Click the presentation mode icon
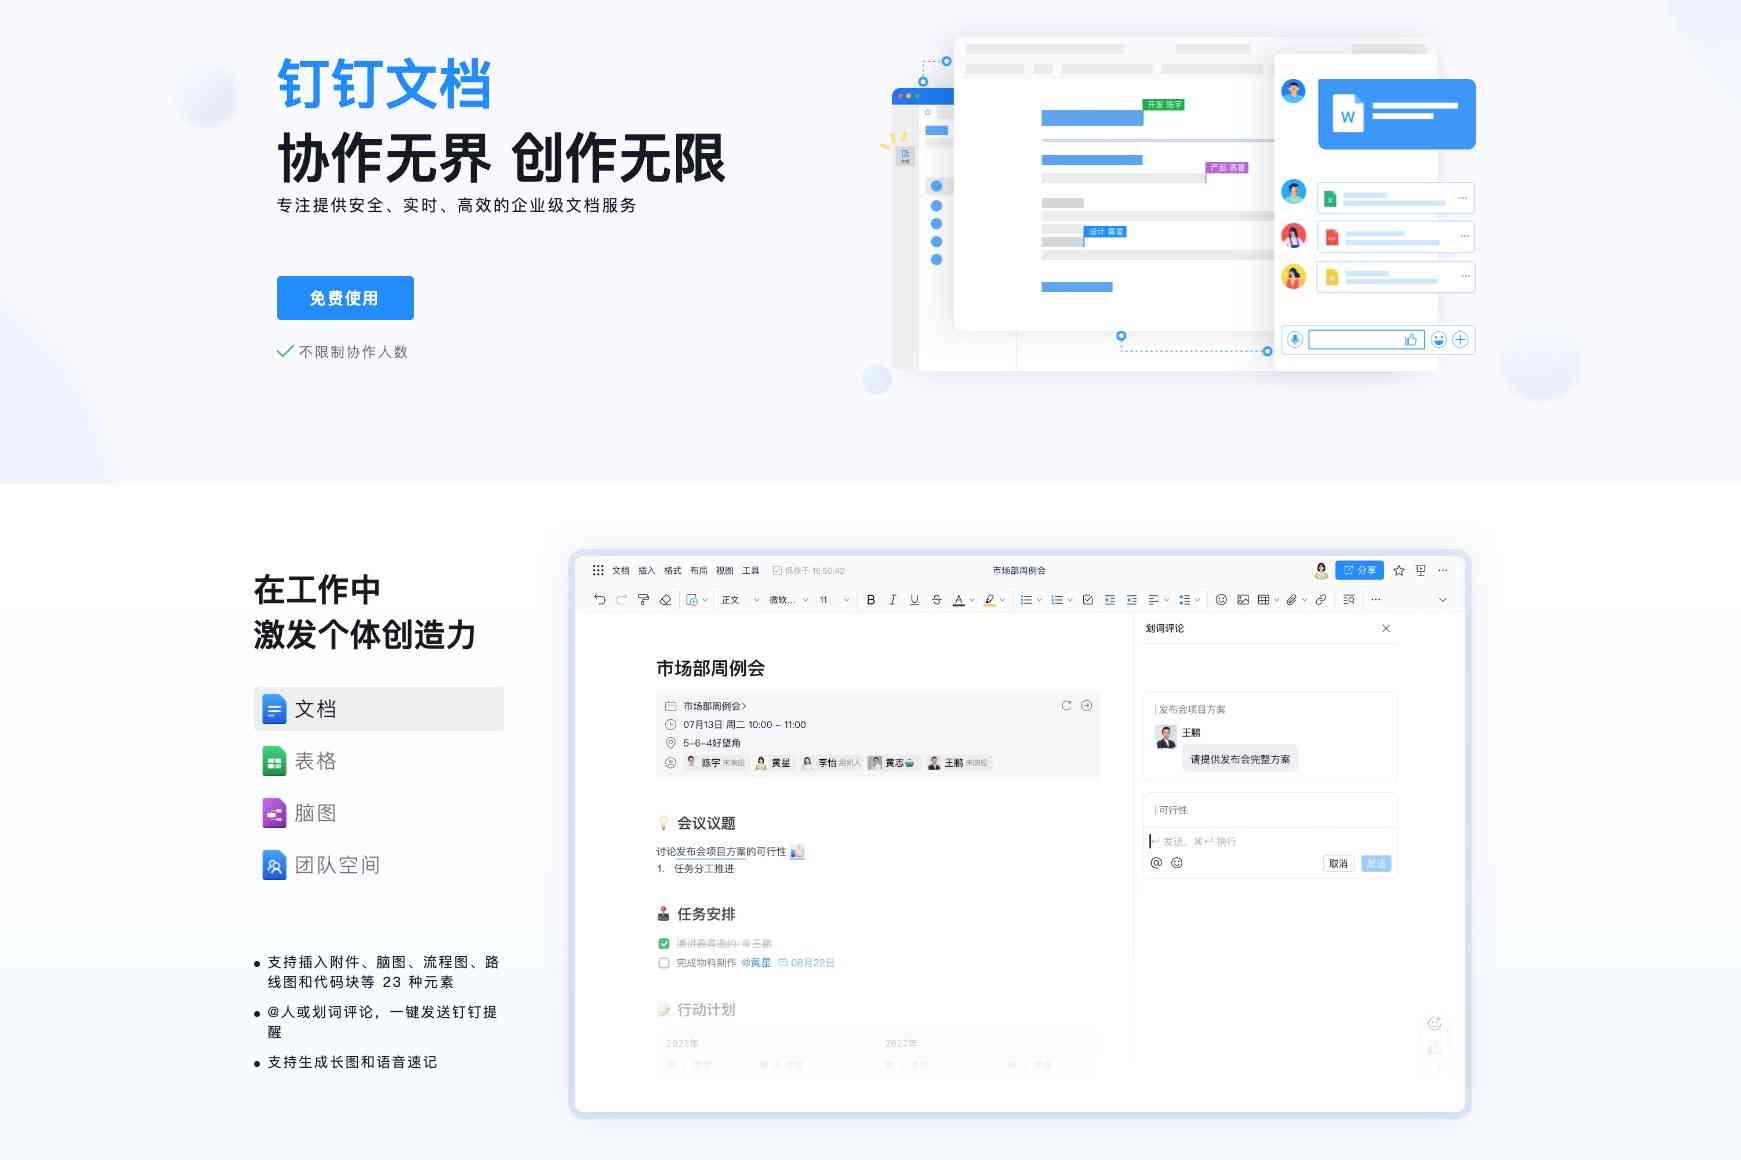1741x1160 pixels. tap(1421, 570)
